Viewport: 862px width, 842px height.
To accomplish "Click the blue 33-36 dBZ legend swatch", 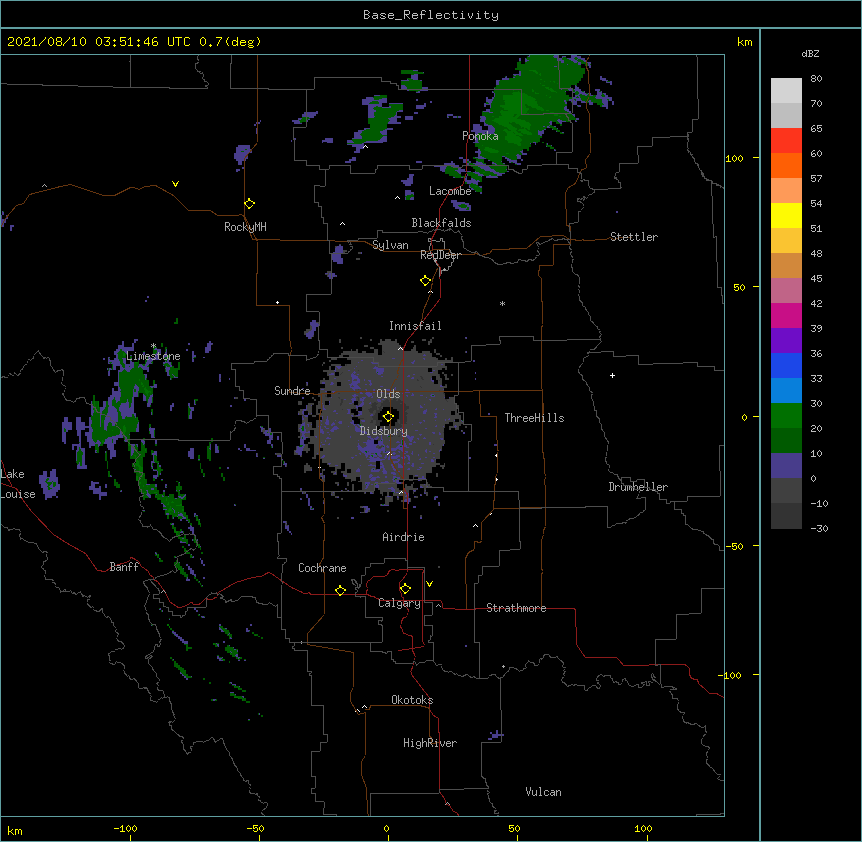I will click(786, 365).
